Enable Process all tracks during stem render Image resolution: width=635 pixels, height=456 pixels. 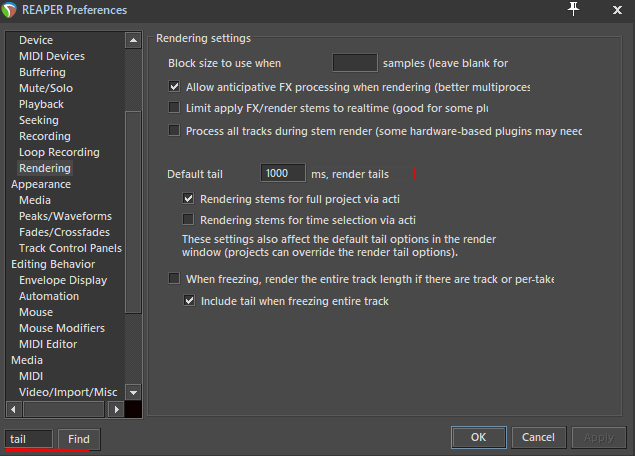point(174,130)
